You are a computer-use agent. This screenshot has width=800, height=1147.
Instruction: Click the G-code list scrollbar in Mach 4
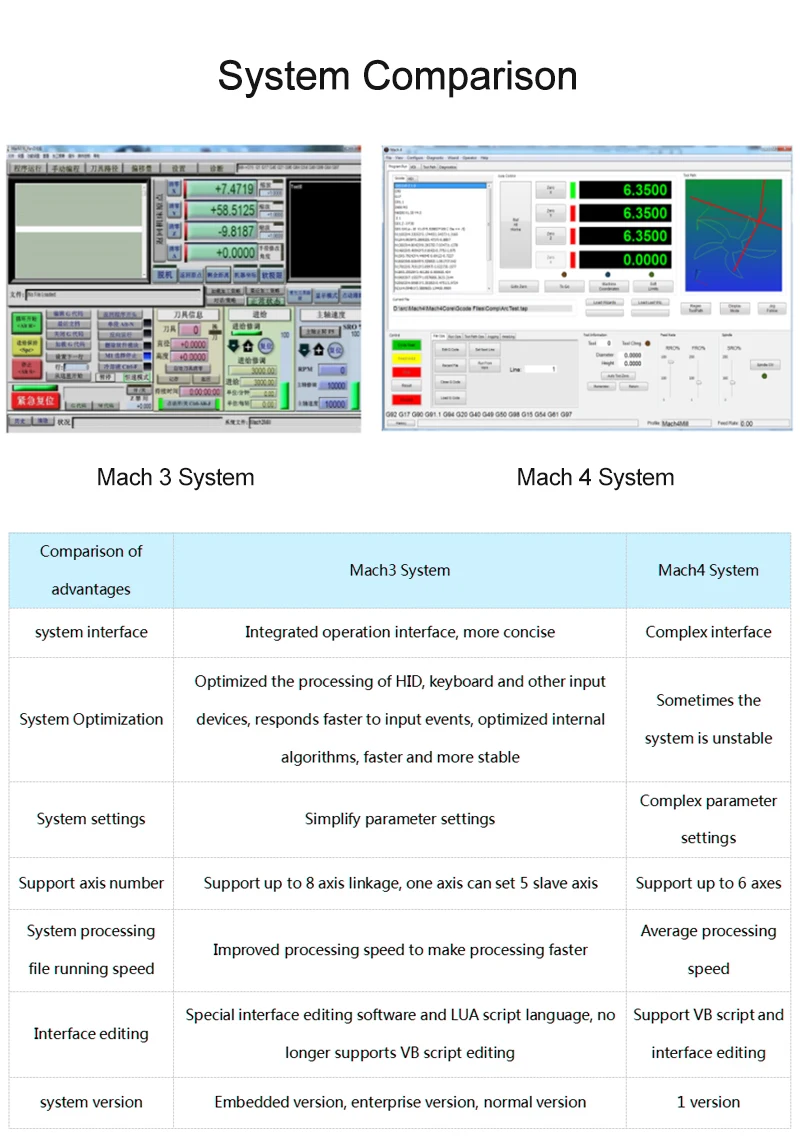click(x=489, y=237)
